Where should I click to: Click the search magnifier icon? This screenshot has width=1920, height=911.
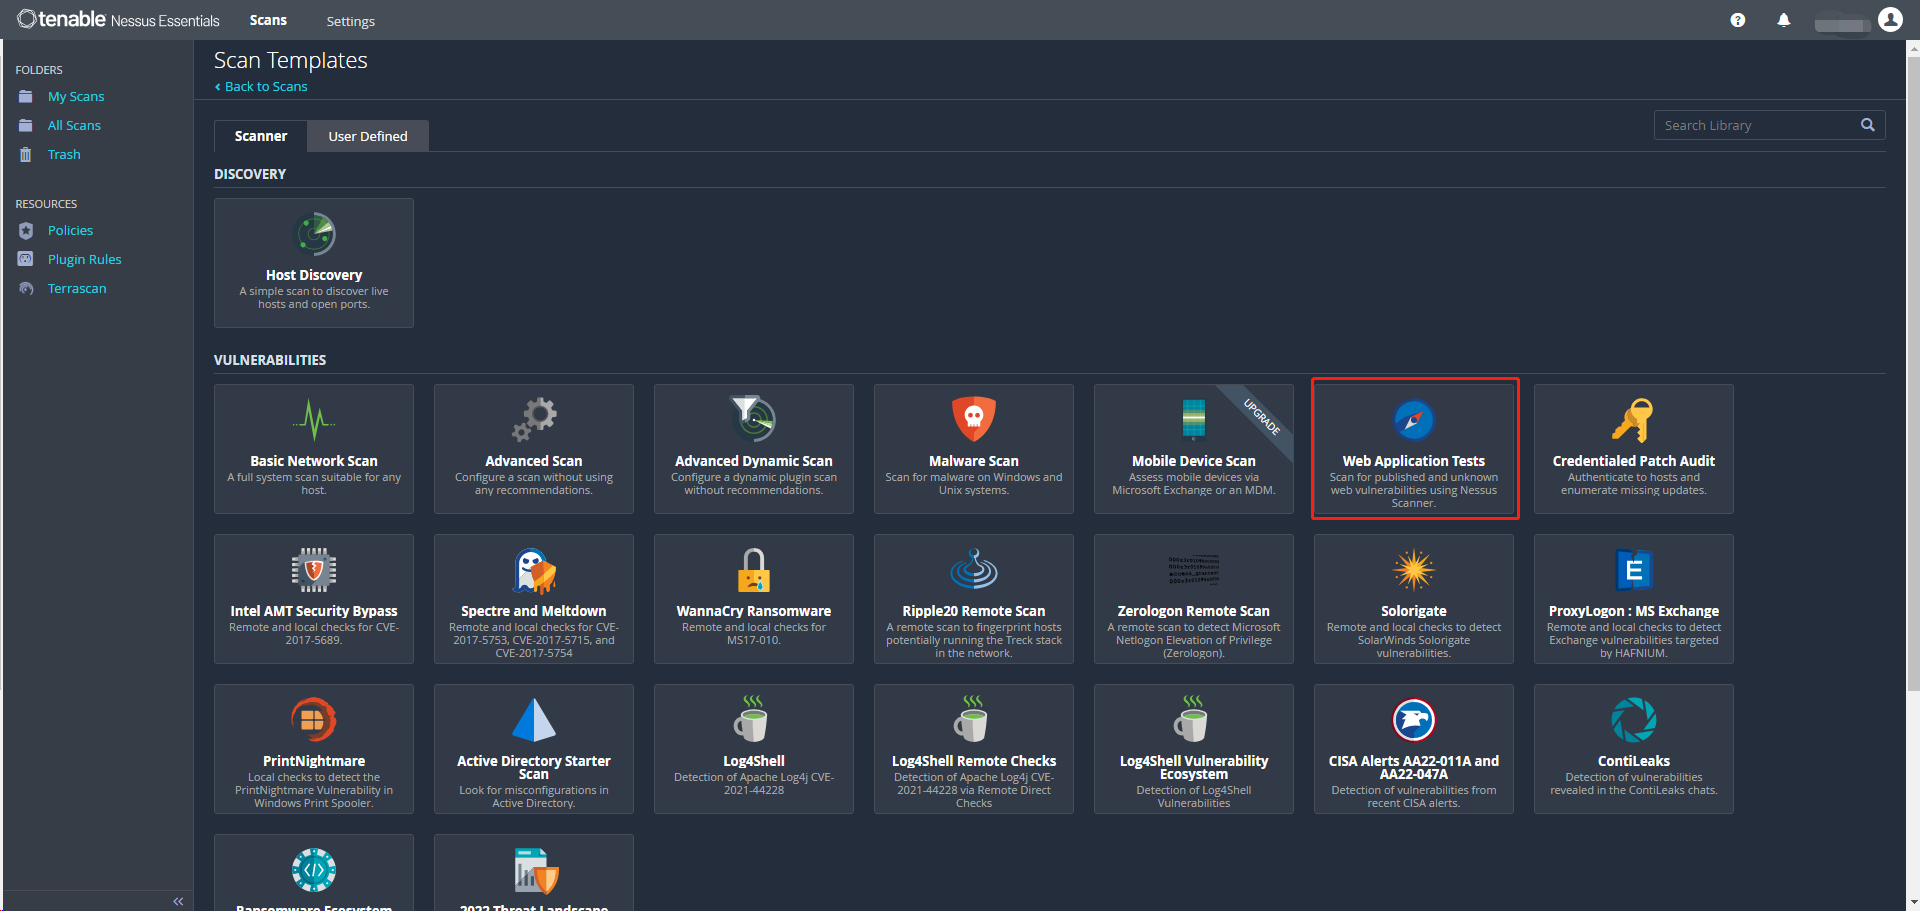click(1867, 125)
